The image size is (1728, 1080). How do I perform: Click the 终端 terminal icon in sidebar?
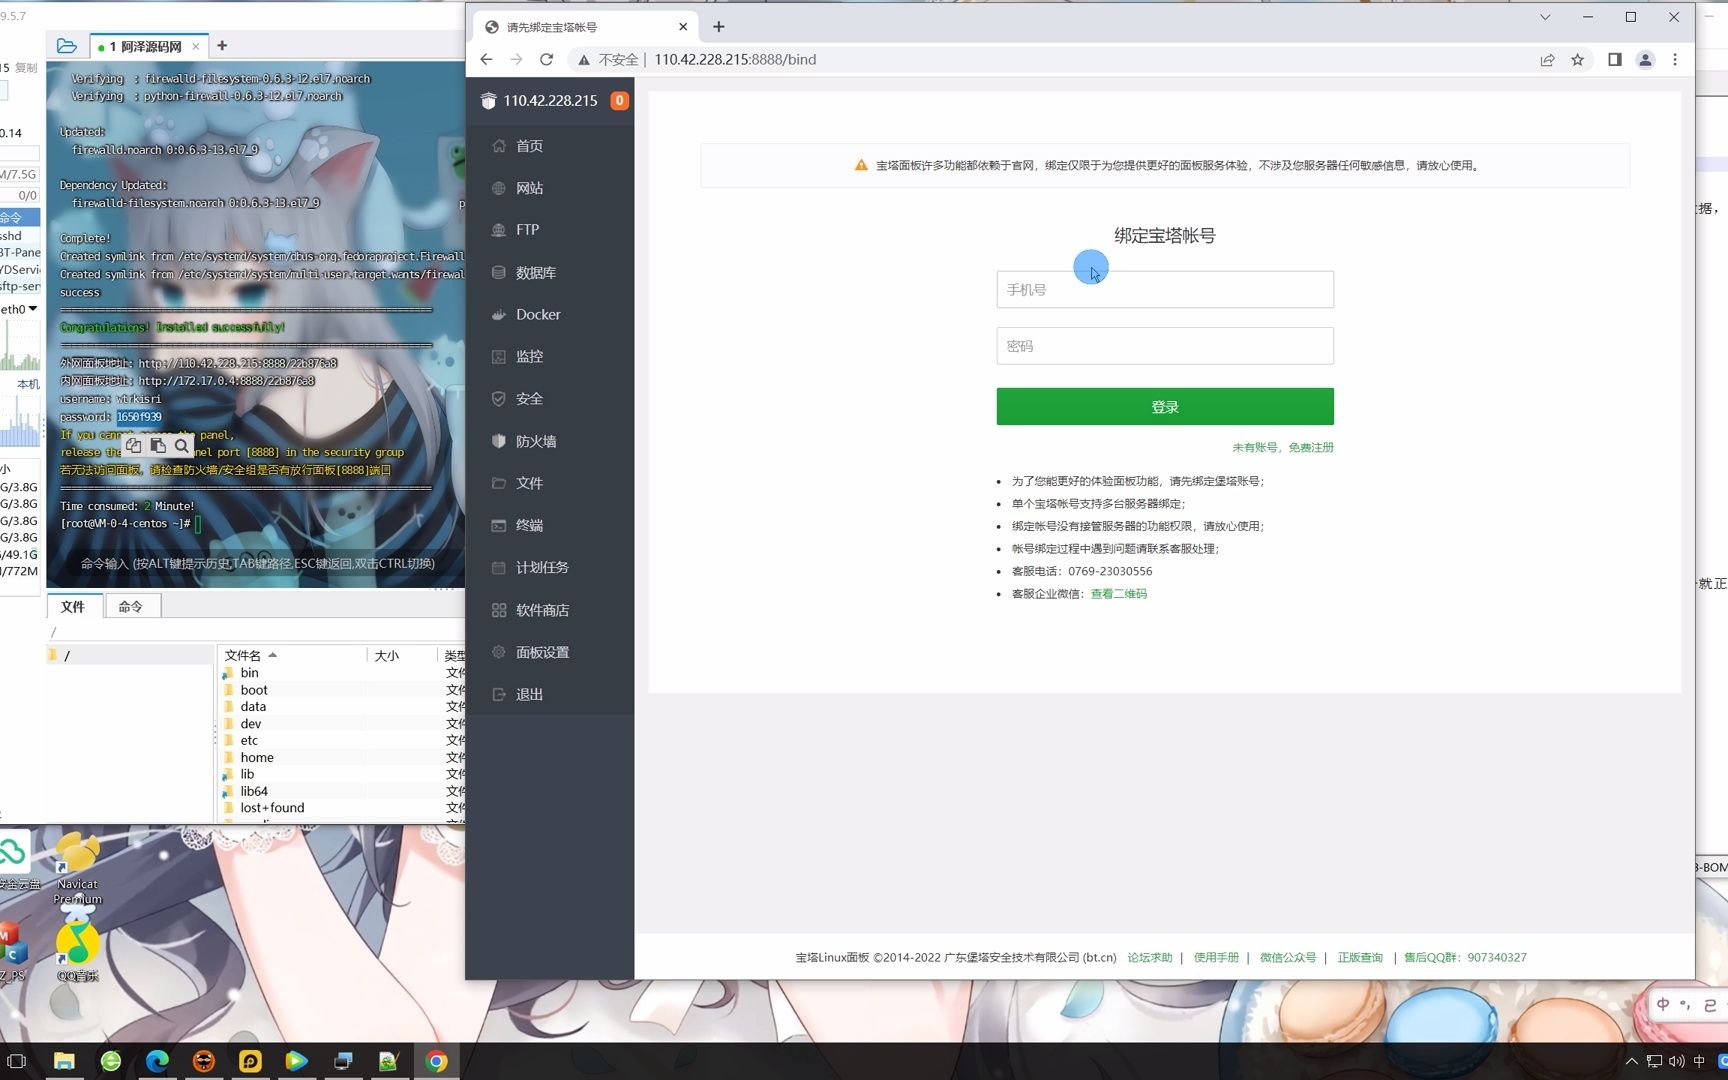click(x=499, y=525)
